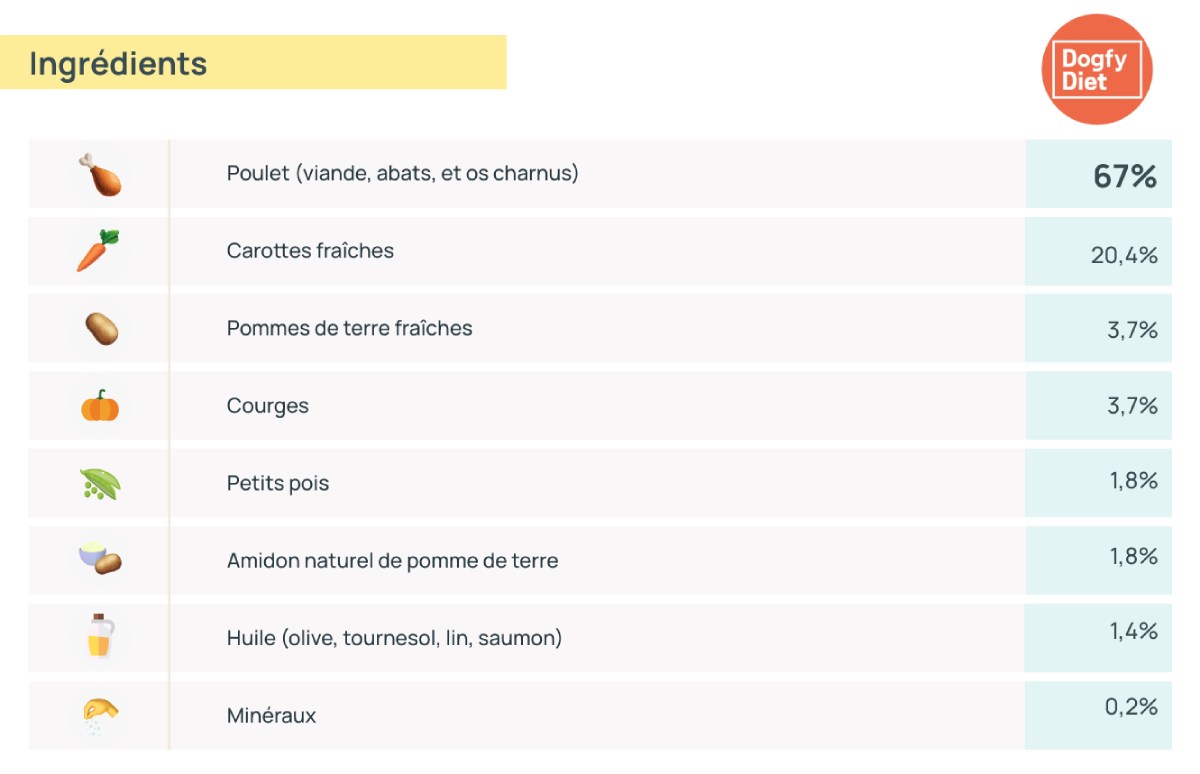This screenshot has height=774, width=1200.
Task: Click the 67% percentage cell
Action: coord(1098,174)
